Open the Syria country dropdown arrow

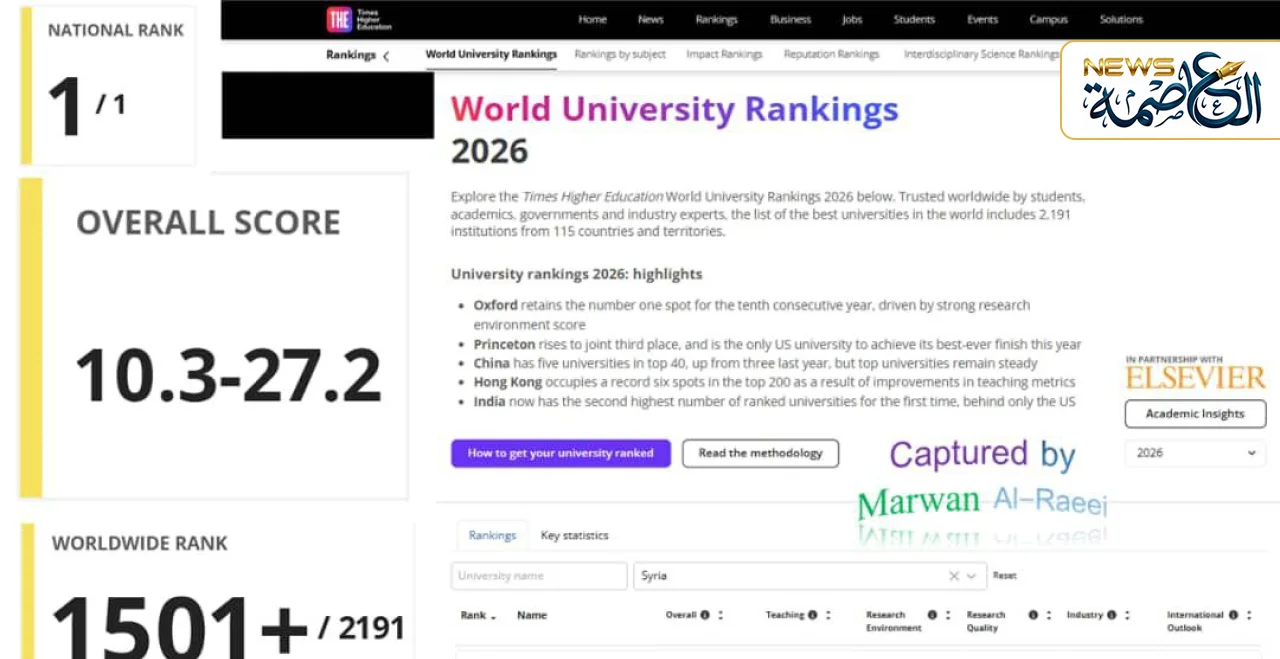pyautogui.click(x=971, y=576)
